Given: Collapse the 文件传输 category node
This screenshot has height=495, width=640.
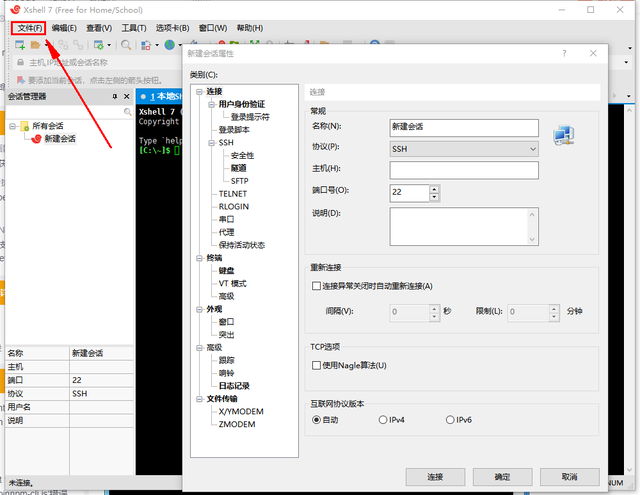Looking at the screenshot, I should [199, 399].
